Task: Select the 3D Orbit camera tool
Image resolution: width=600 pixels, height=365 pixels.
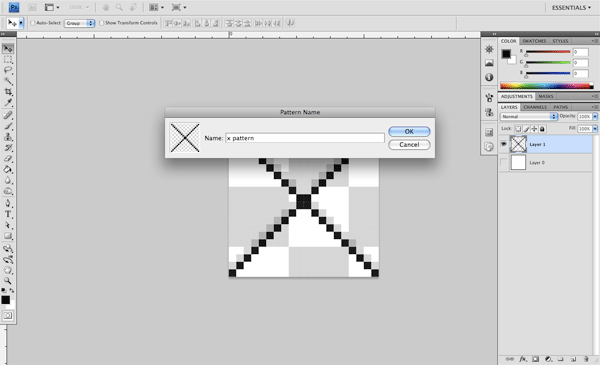Action: tap(8, 260)
